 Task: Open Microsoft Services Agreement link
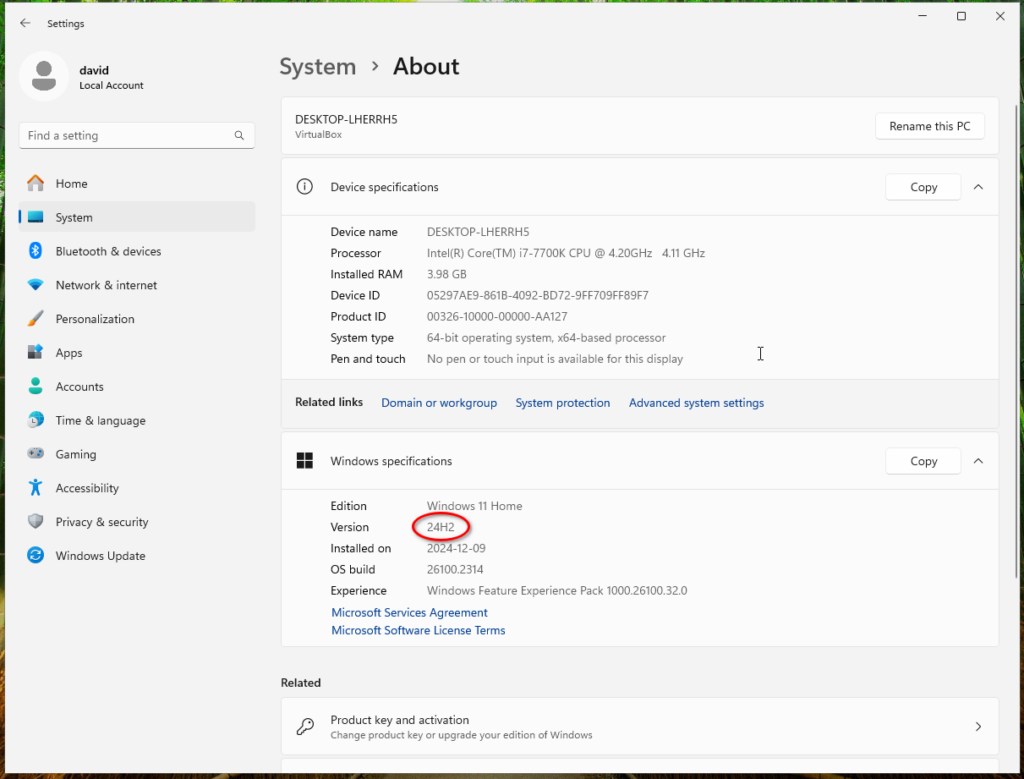pos(409,612)
